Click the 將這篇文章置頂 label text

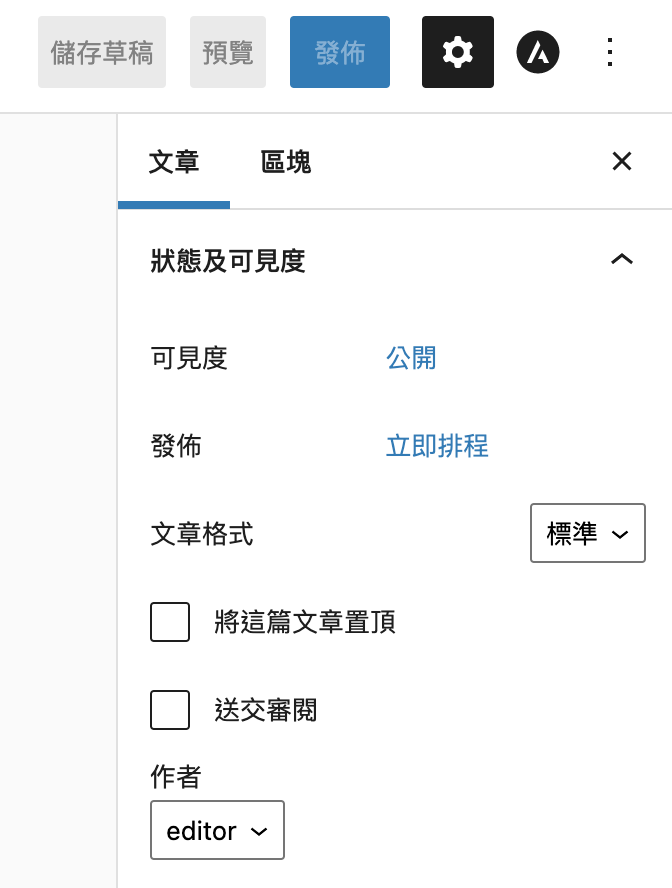click(305, 623)
